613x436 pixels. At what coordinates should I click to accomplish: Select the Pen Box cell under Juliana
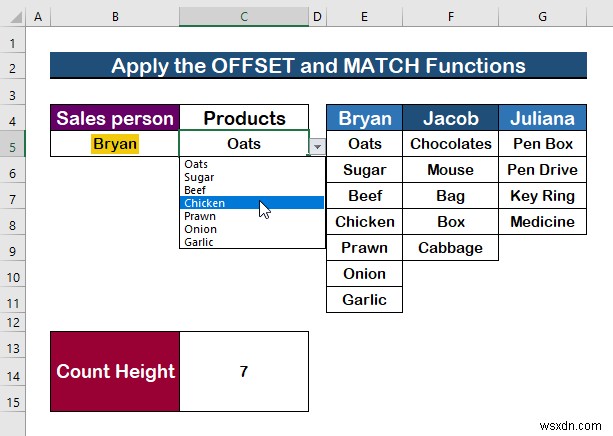(x=543, y=144)
